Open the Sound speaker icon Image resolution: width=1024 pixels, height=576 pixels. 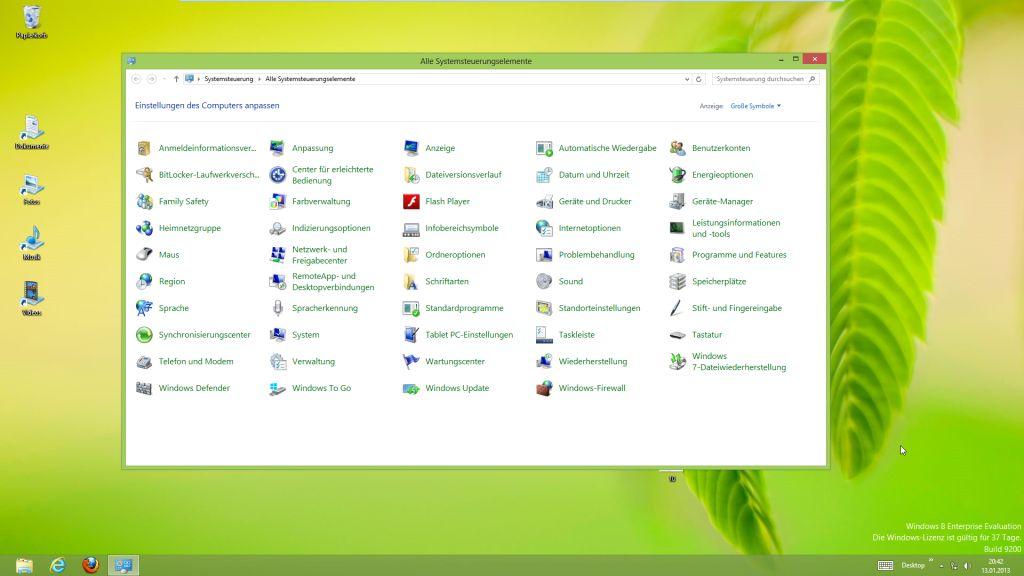point(544,281)
